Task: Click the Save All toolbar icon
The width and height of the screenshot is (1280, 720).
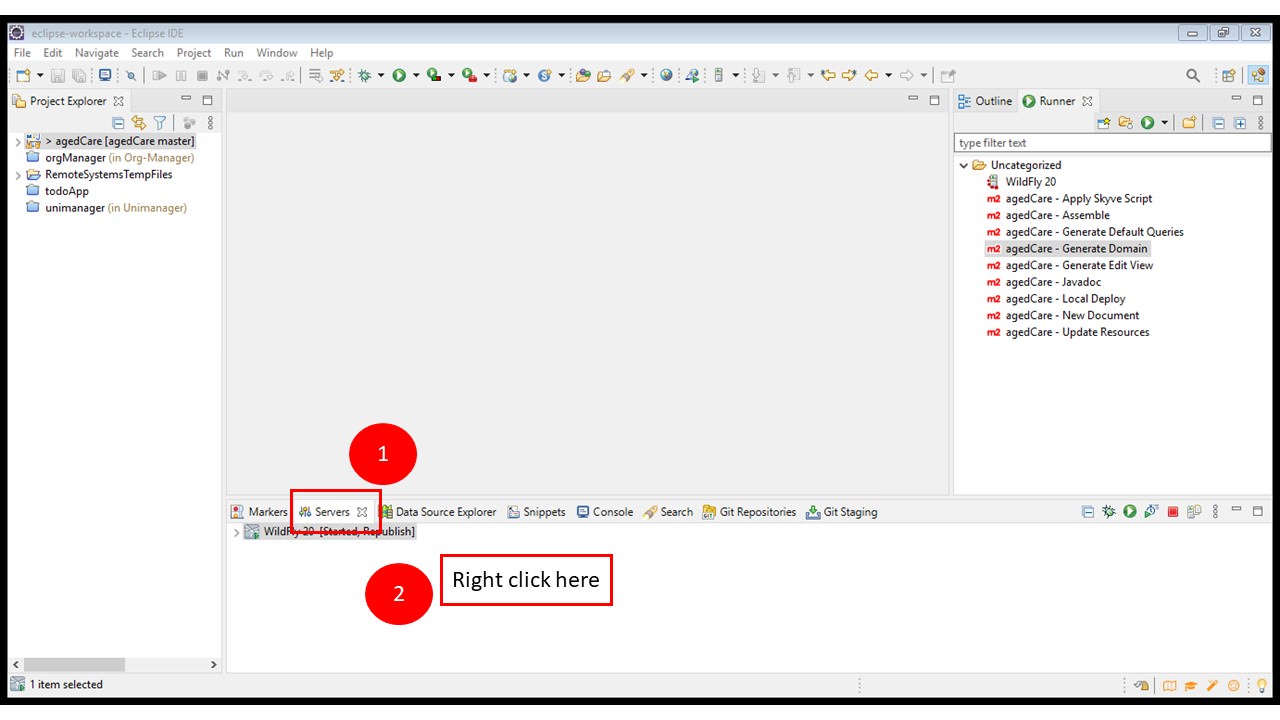Action: click(79, 75)
